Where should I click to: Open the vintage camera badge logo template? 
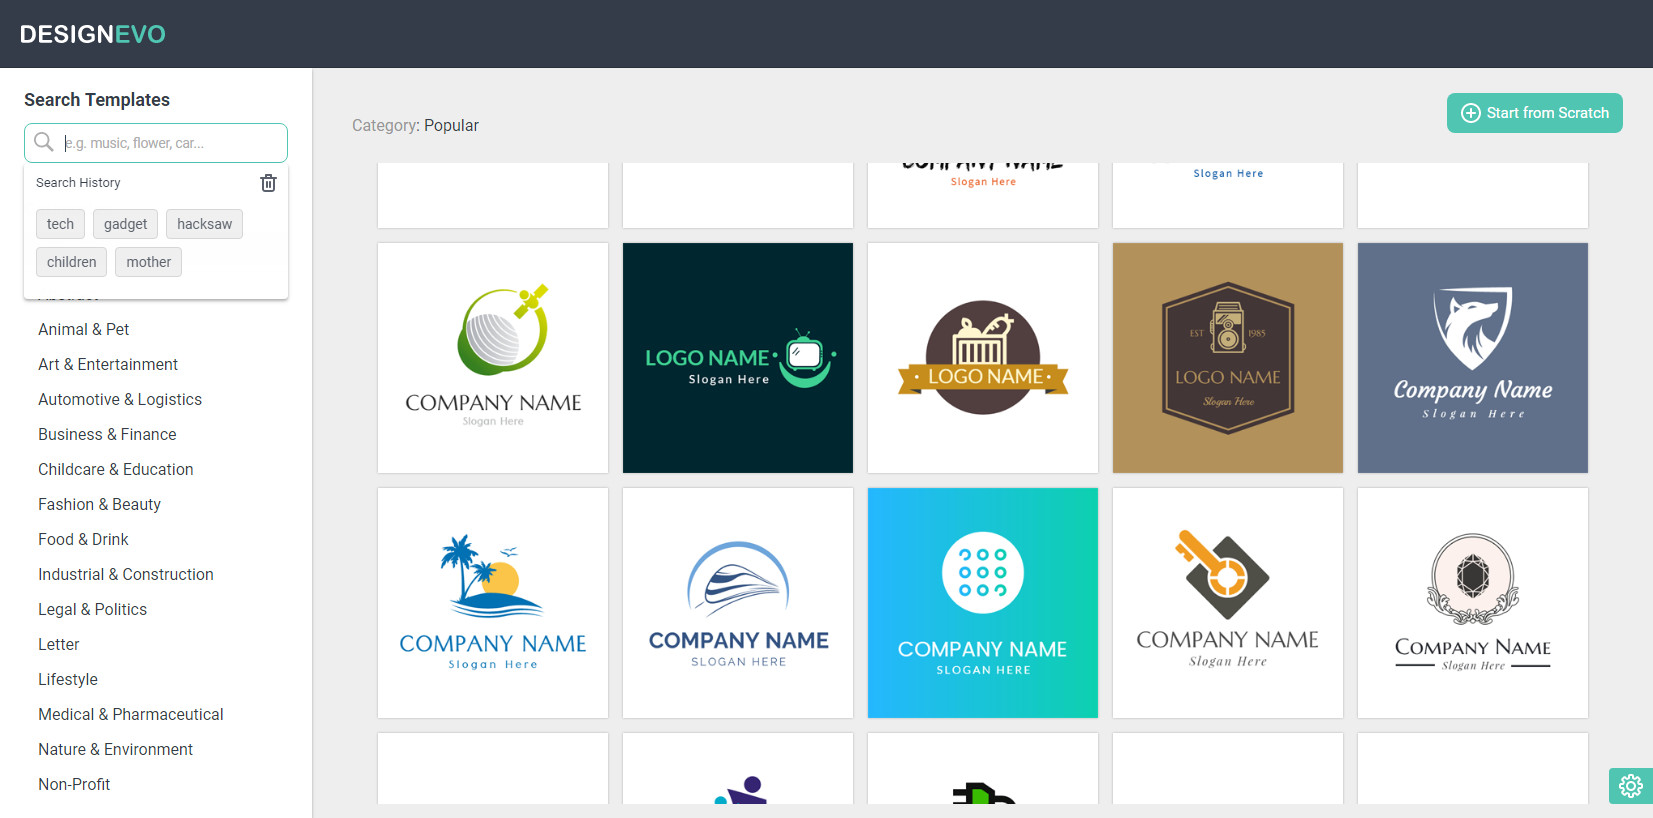coord(1227,358)
